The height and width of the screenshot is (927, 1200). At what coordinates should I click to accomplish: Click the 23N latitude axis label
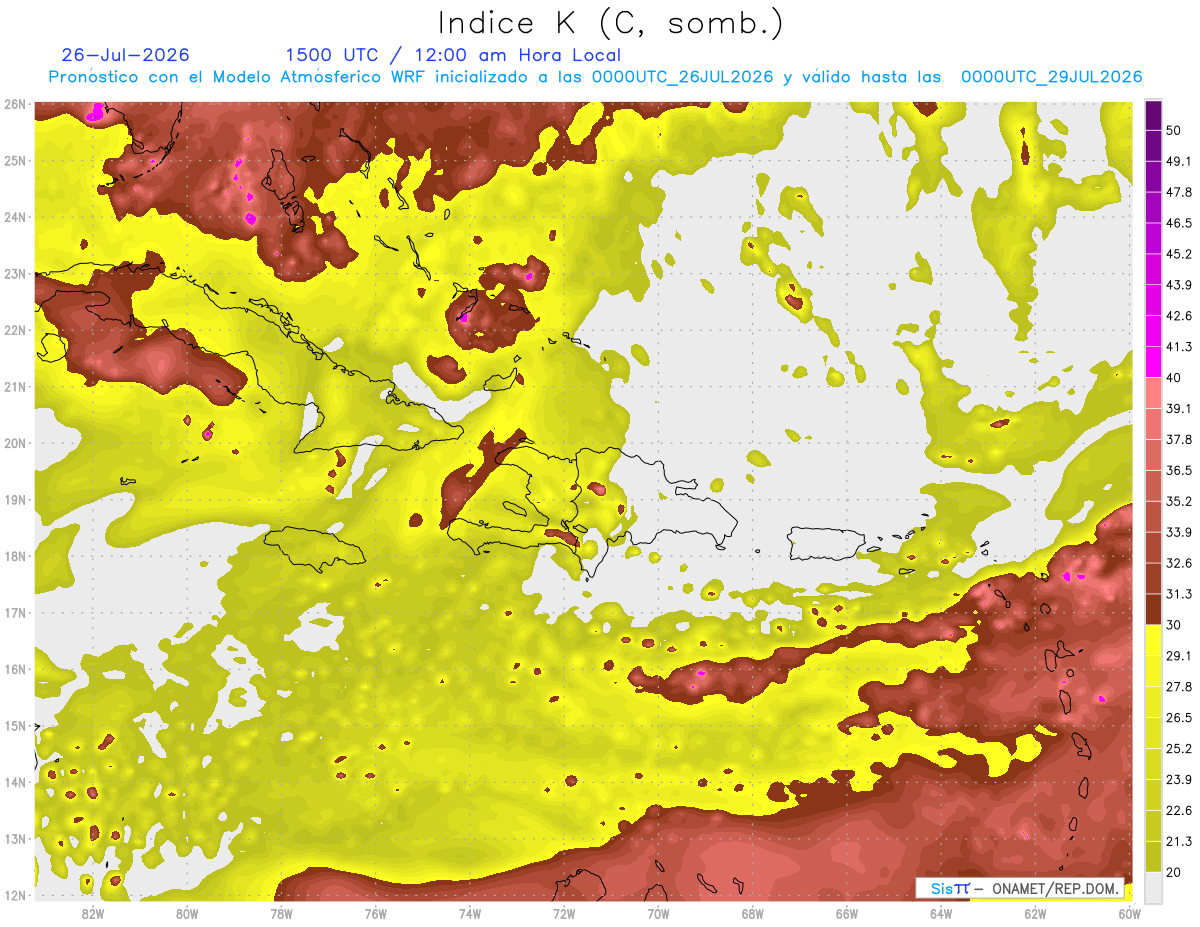click(x=15, y=273)
